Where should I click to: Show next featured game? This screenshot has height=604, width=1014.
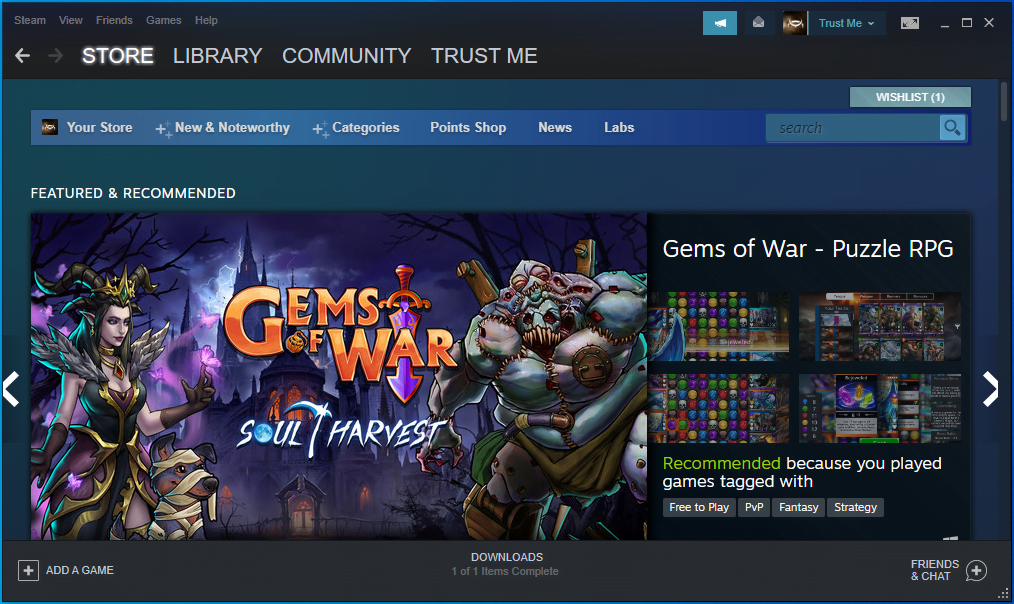point(991,389)
